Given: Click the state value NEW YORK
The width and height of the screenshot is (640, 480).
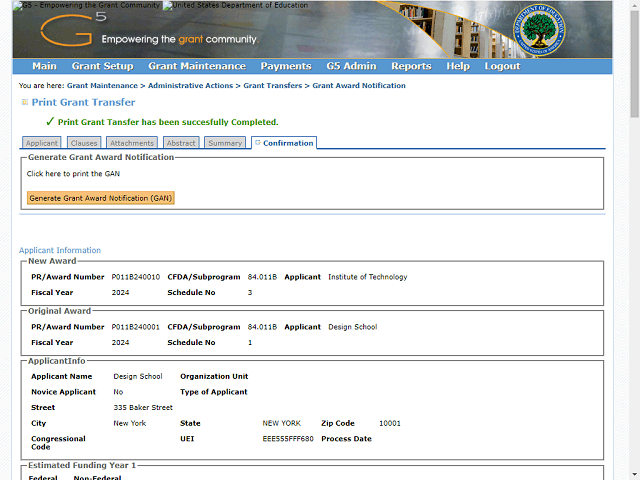Looking at the screenshot, I should coord(282,423).
